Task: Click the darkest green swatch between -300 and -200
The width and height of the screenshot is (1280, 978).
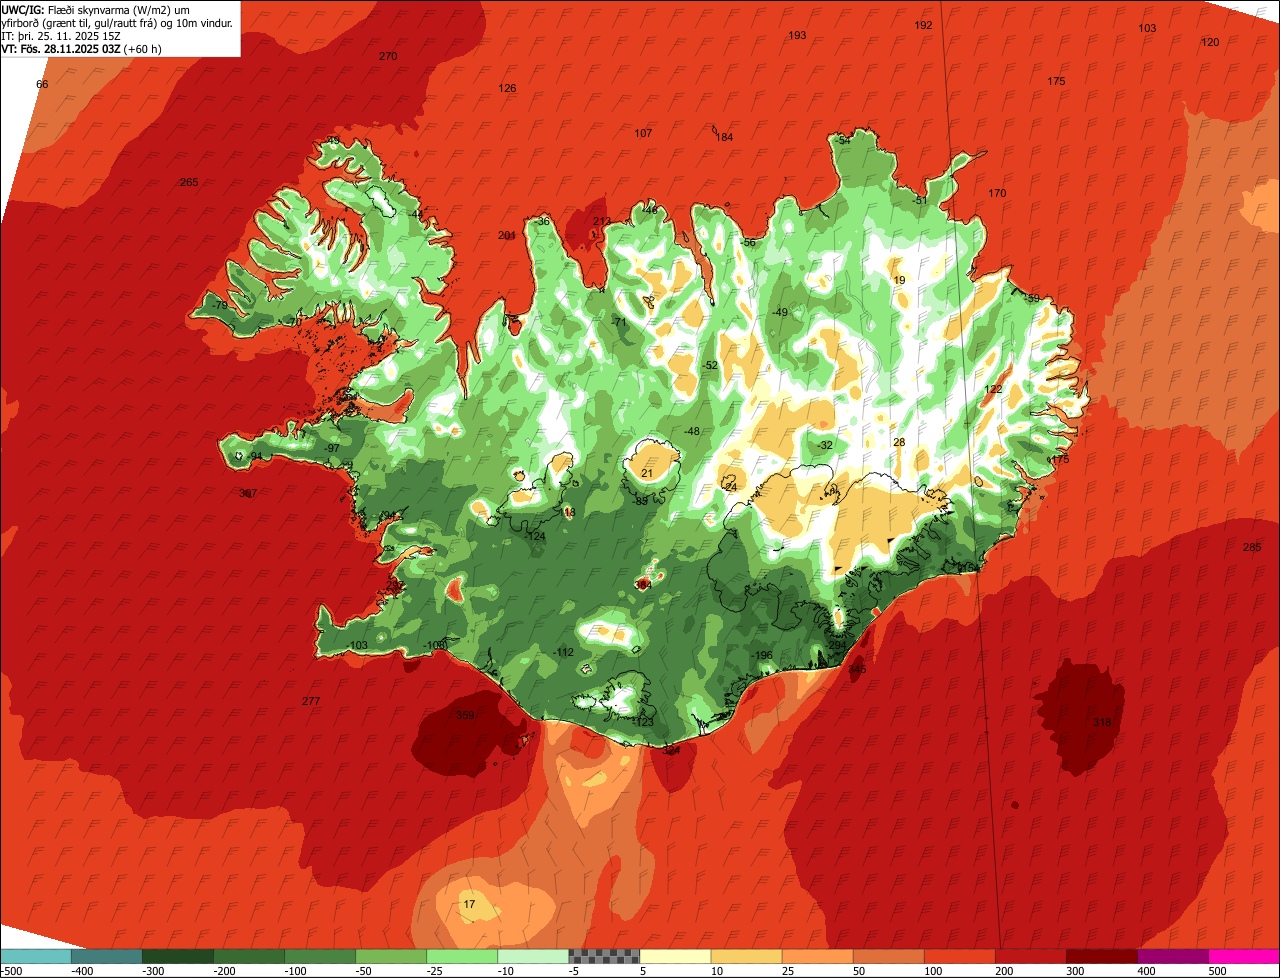Action: (177, 956)
